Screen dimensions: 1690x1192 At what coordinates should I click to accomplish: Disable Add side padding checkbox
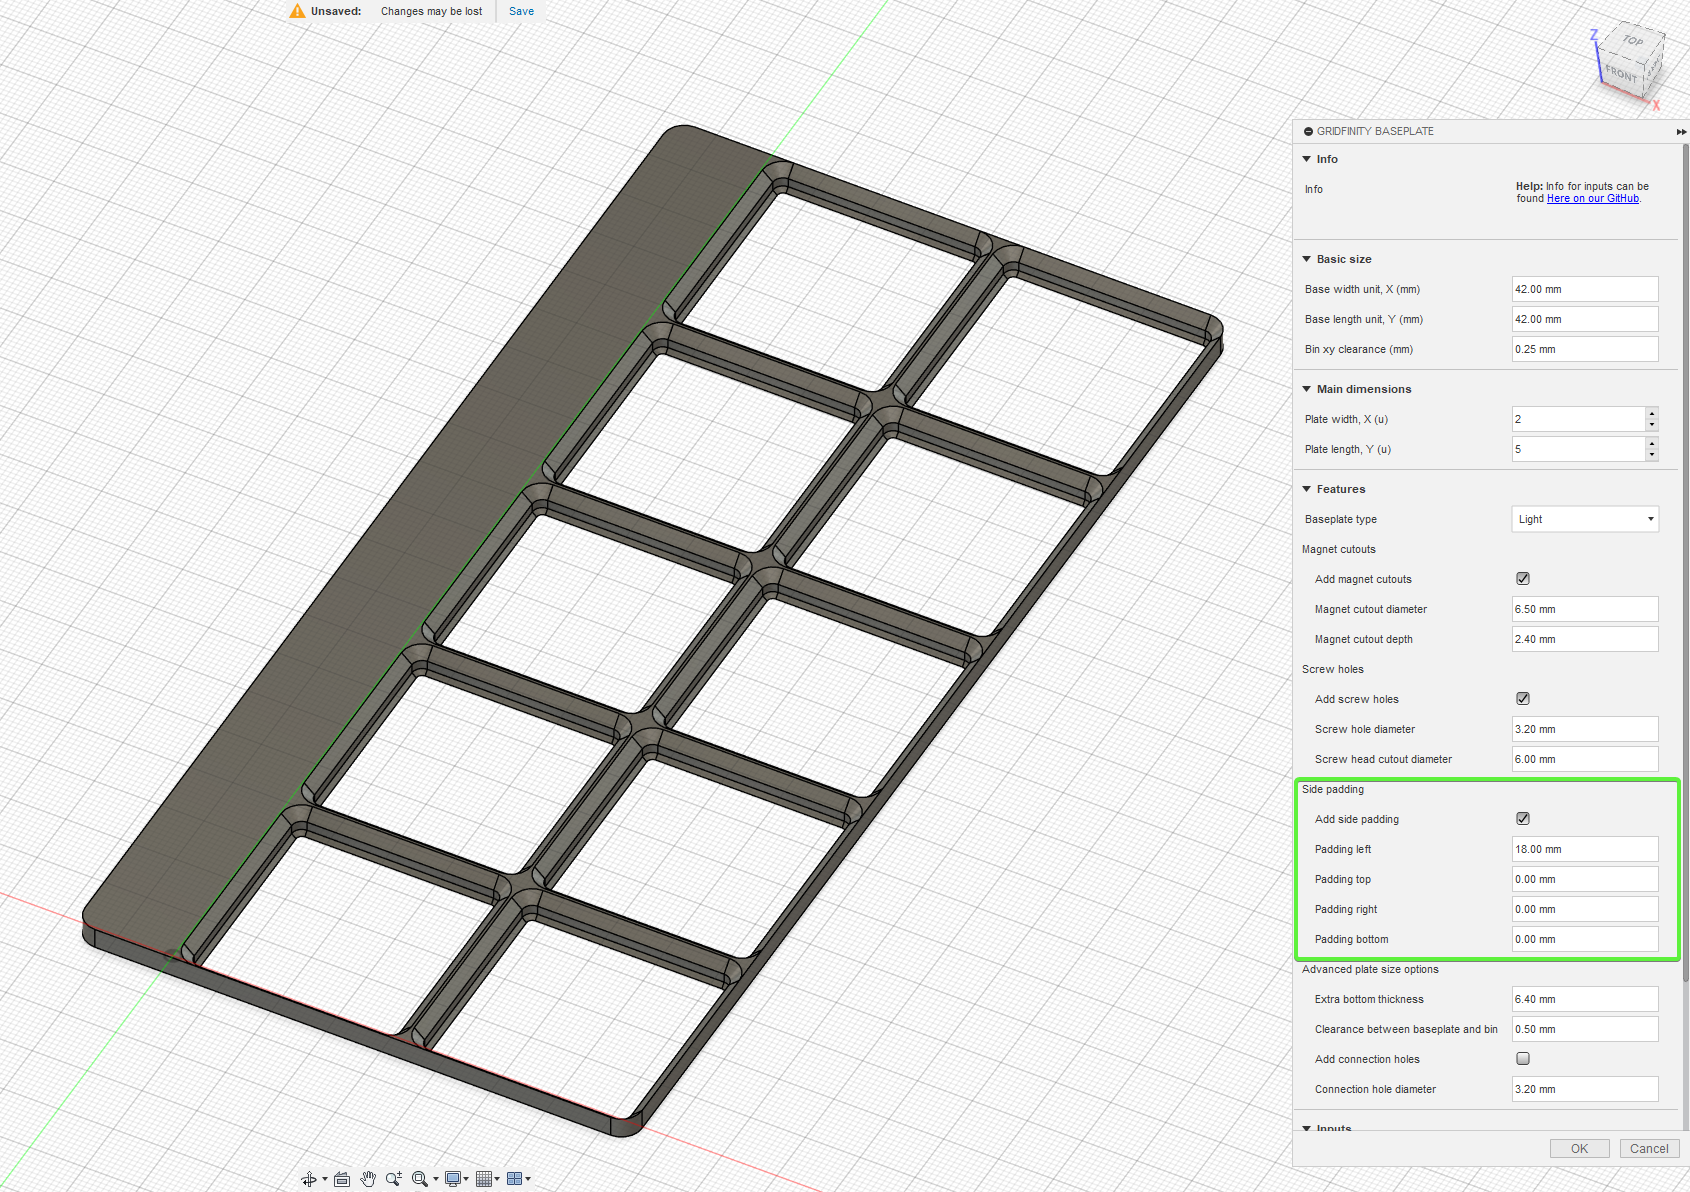pos(1523,818)
